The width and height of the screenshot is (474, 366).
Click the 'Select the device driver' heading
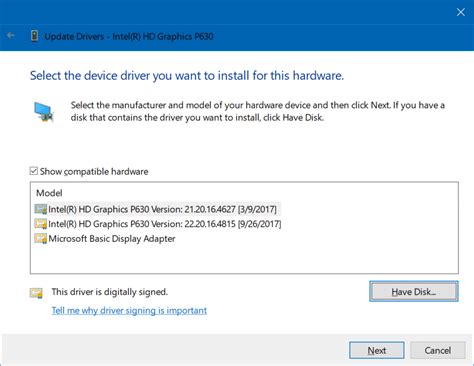(x=187, y=76)
